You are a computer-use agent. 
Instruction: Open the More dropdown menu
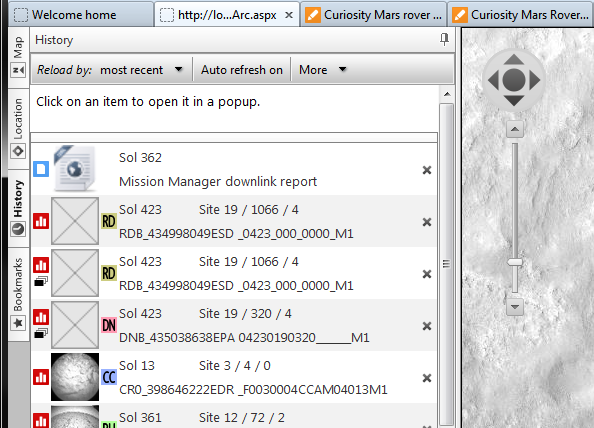[x=322, y=70]
